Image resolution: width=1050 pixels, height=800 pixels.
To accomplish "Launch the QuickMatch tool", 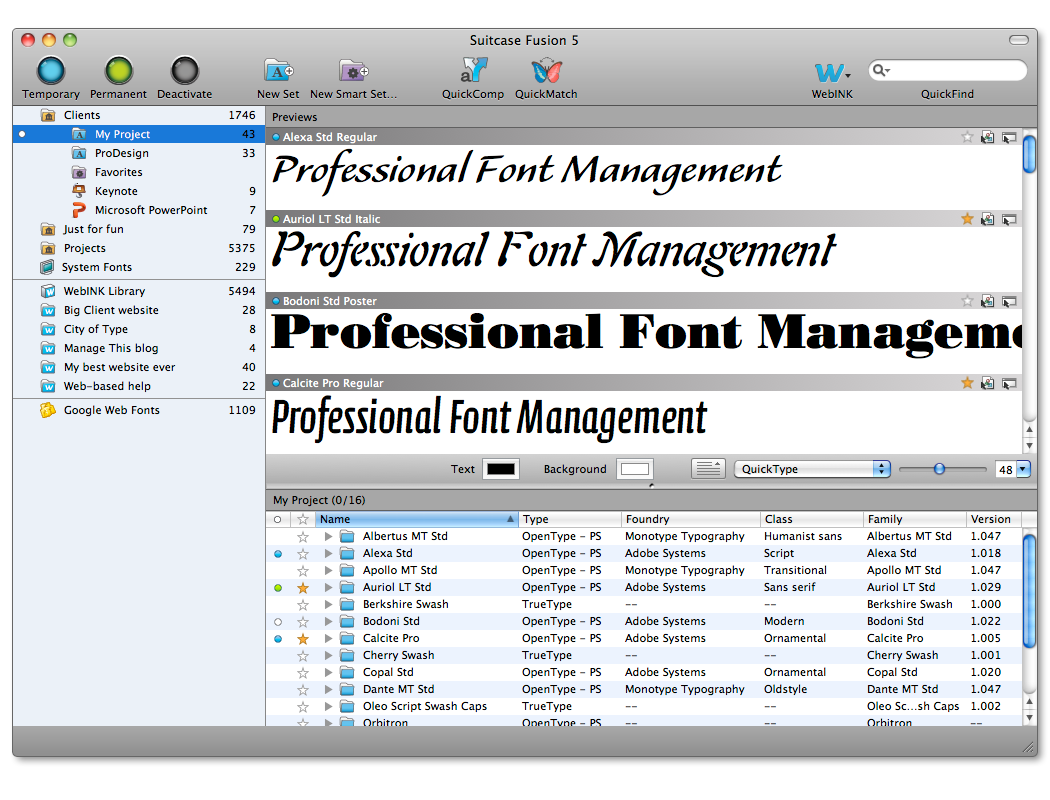I will (x=546, y=71).
